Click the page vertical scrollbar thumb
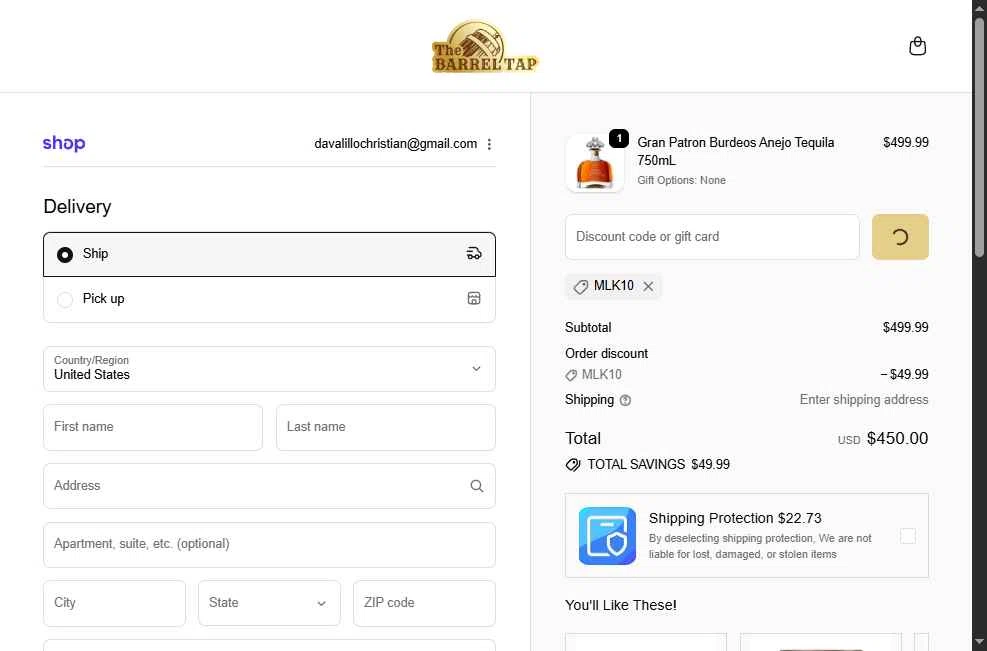Image resolution: width=987 pixels, height=651 pixels. pyautogui.click(x=979, y=135)
